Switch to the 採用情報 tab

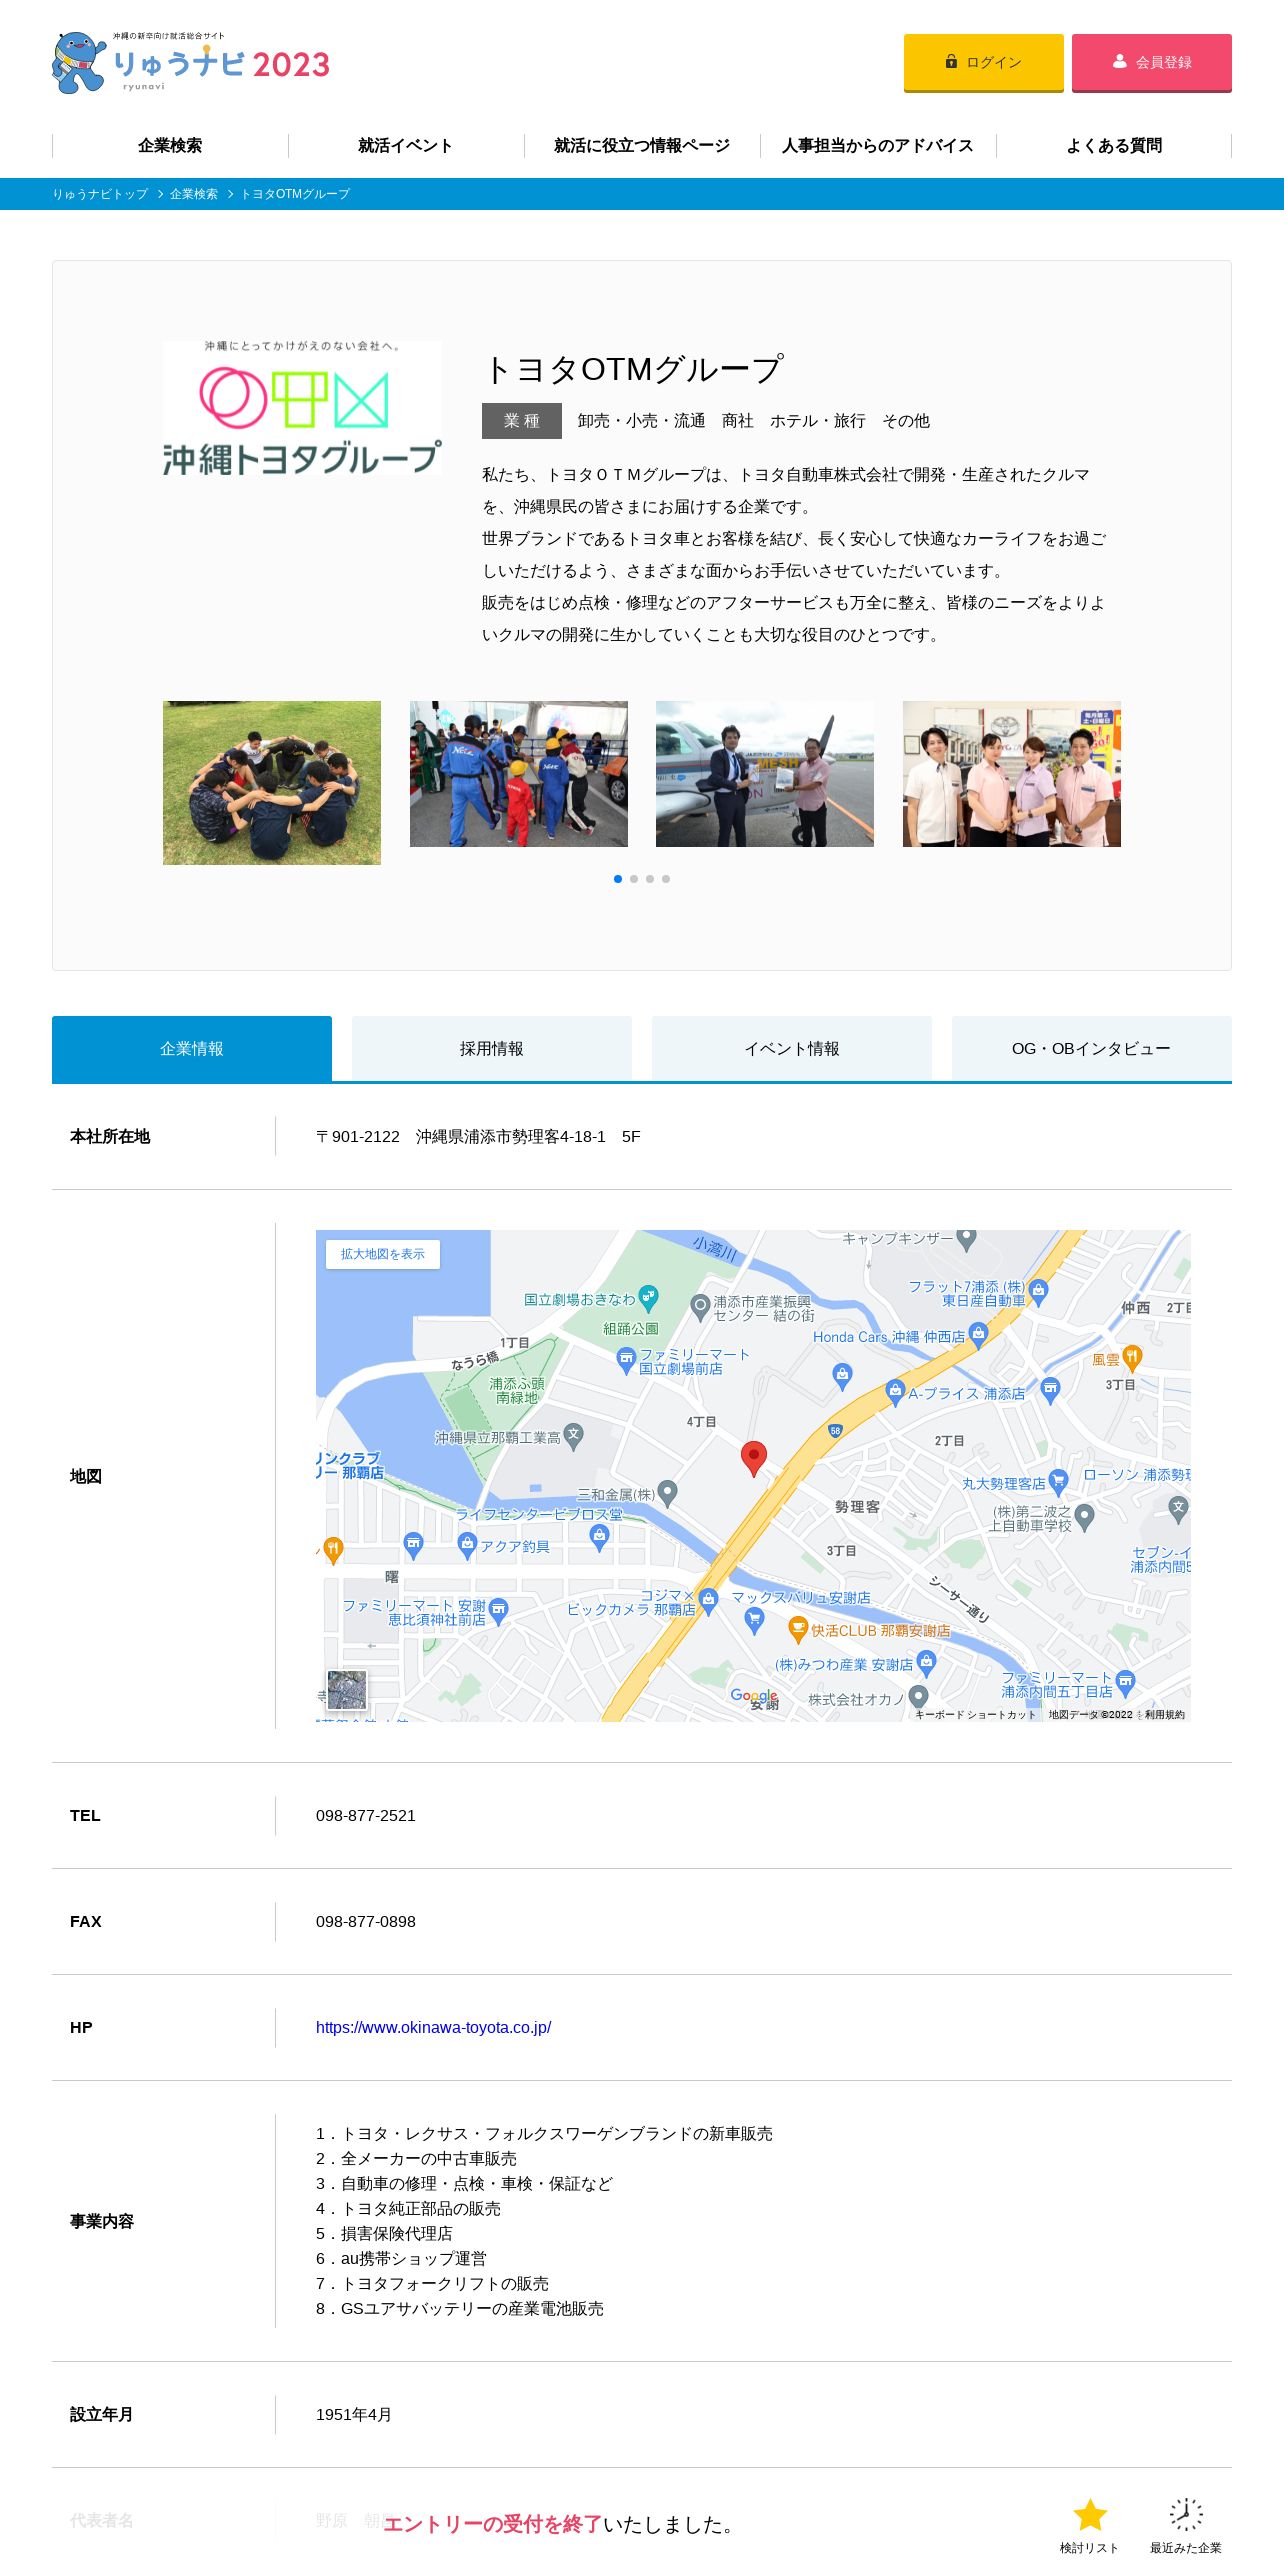tap(492, 1048)
